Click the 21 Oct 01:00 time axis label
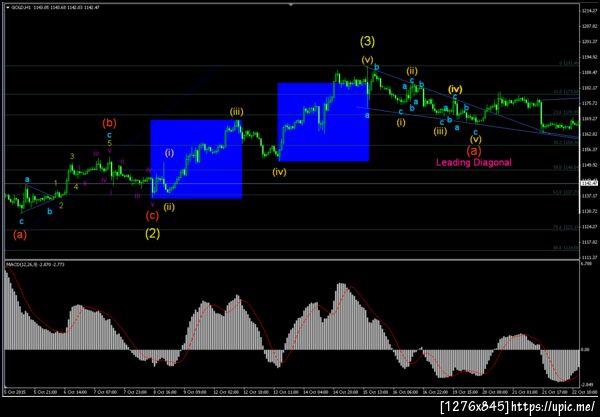 [x=525, y=392]
